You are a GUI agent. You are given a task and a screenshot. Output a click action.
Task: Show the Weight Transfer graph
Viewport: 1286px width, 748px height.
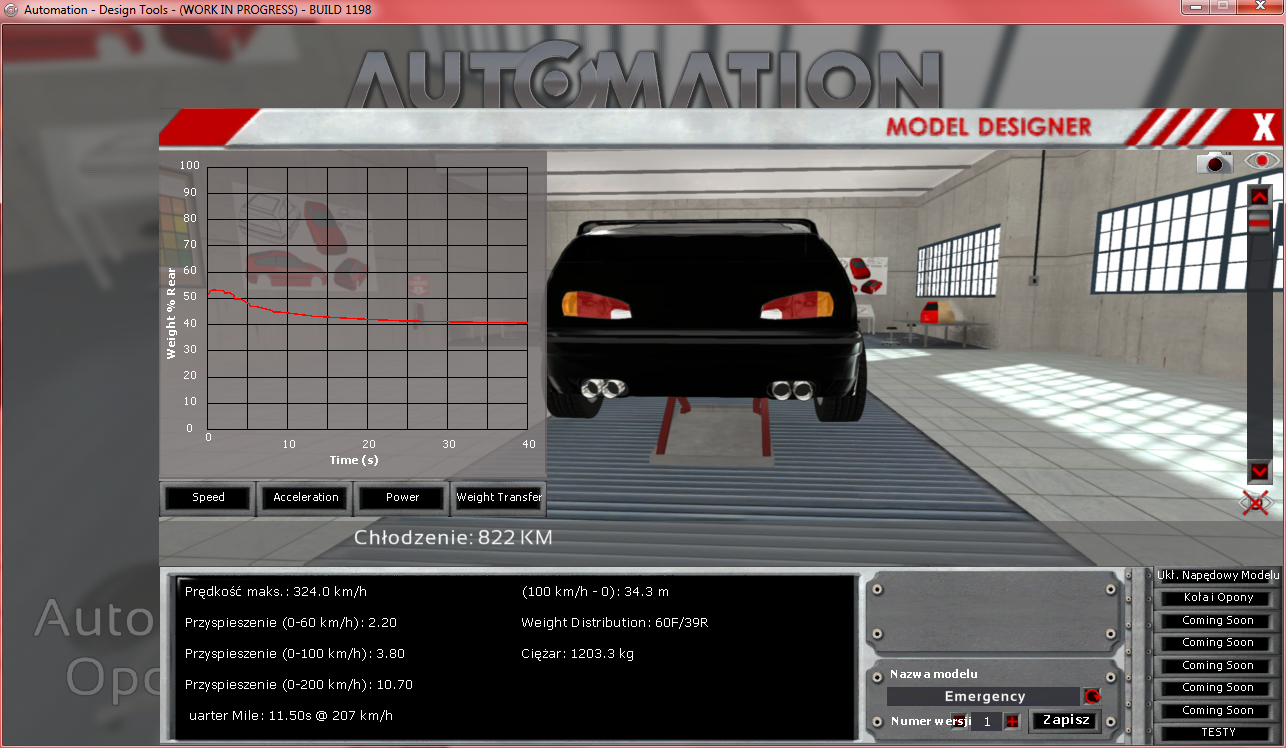tap(499, 497)
